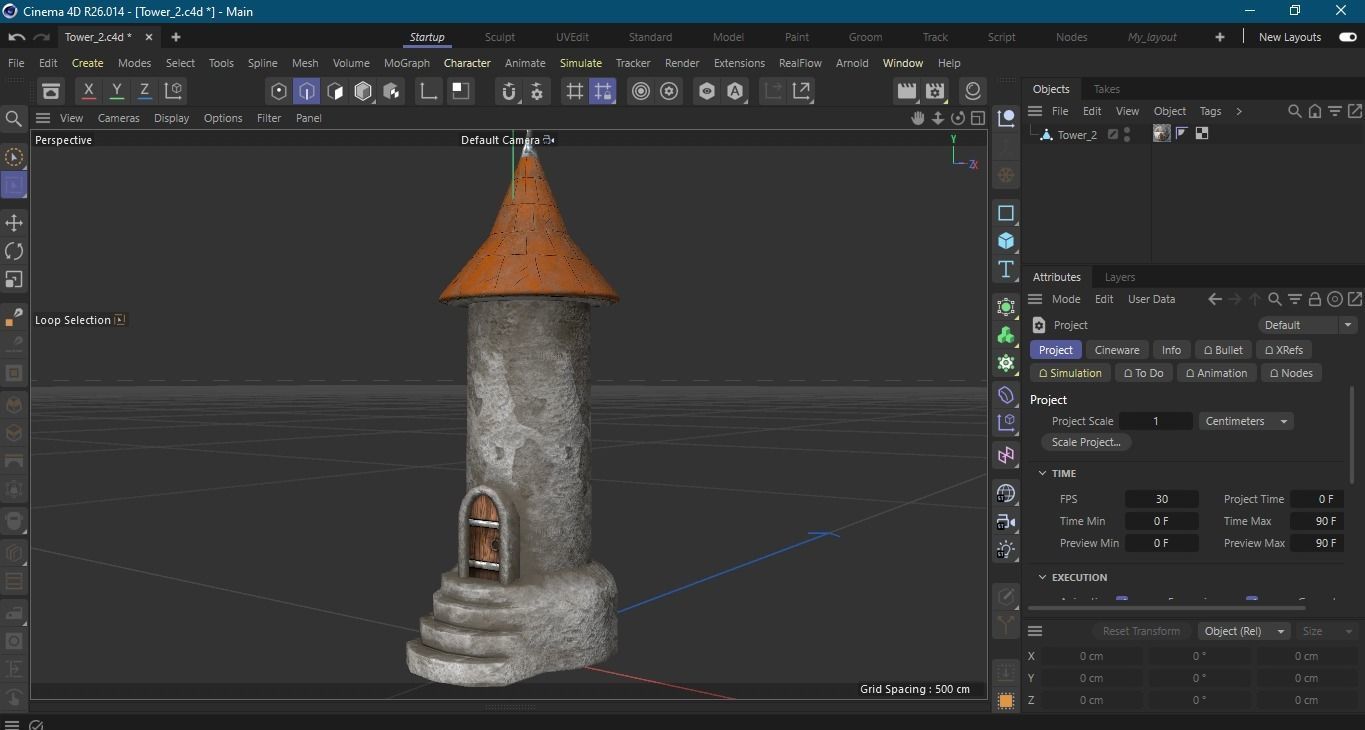The width and height of the screenshot is (1365, 730).
Task: Toggle the Workplane grid icon
Action: (x=574, y=91)
